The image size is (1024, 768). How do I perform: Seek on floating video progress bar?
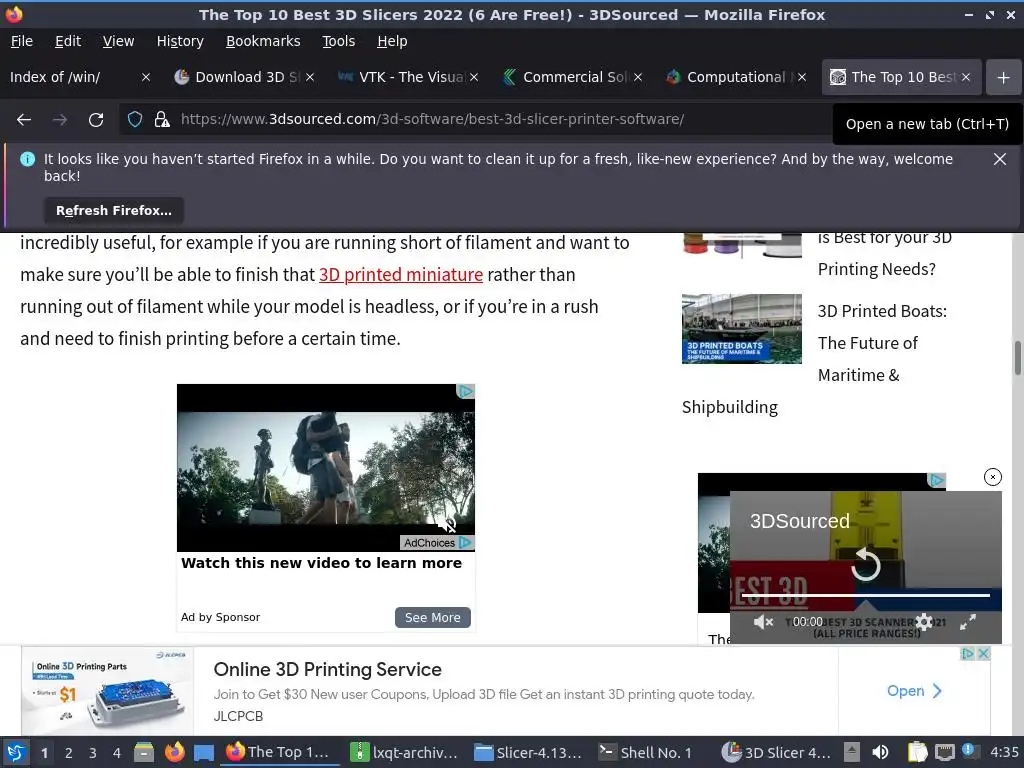coord(865,595)
